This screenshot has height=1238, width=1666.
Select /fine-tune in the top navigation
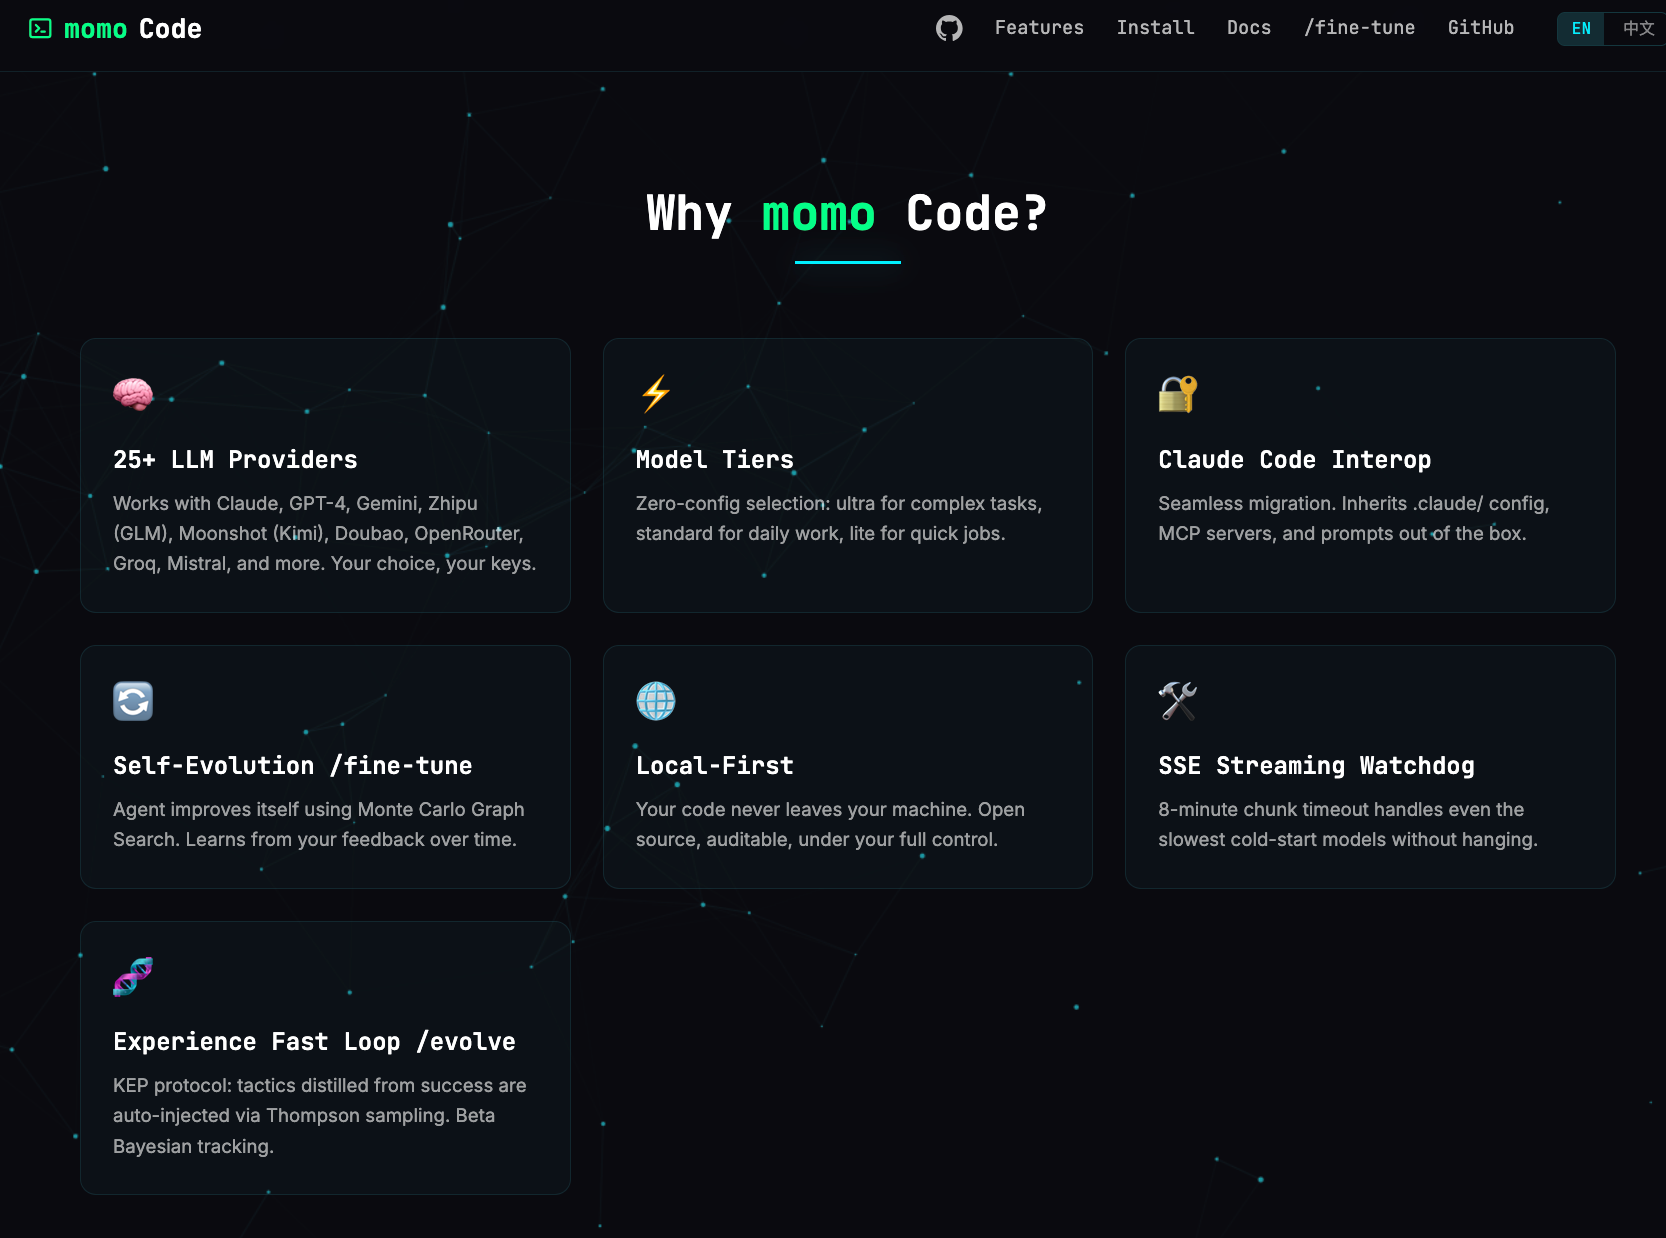click(x=1359, y=28)
